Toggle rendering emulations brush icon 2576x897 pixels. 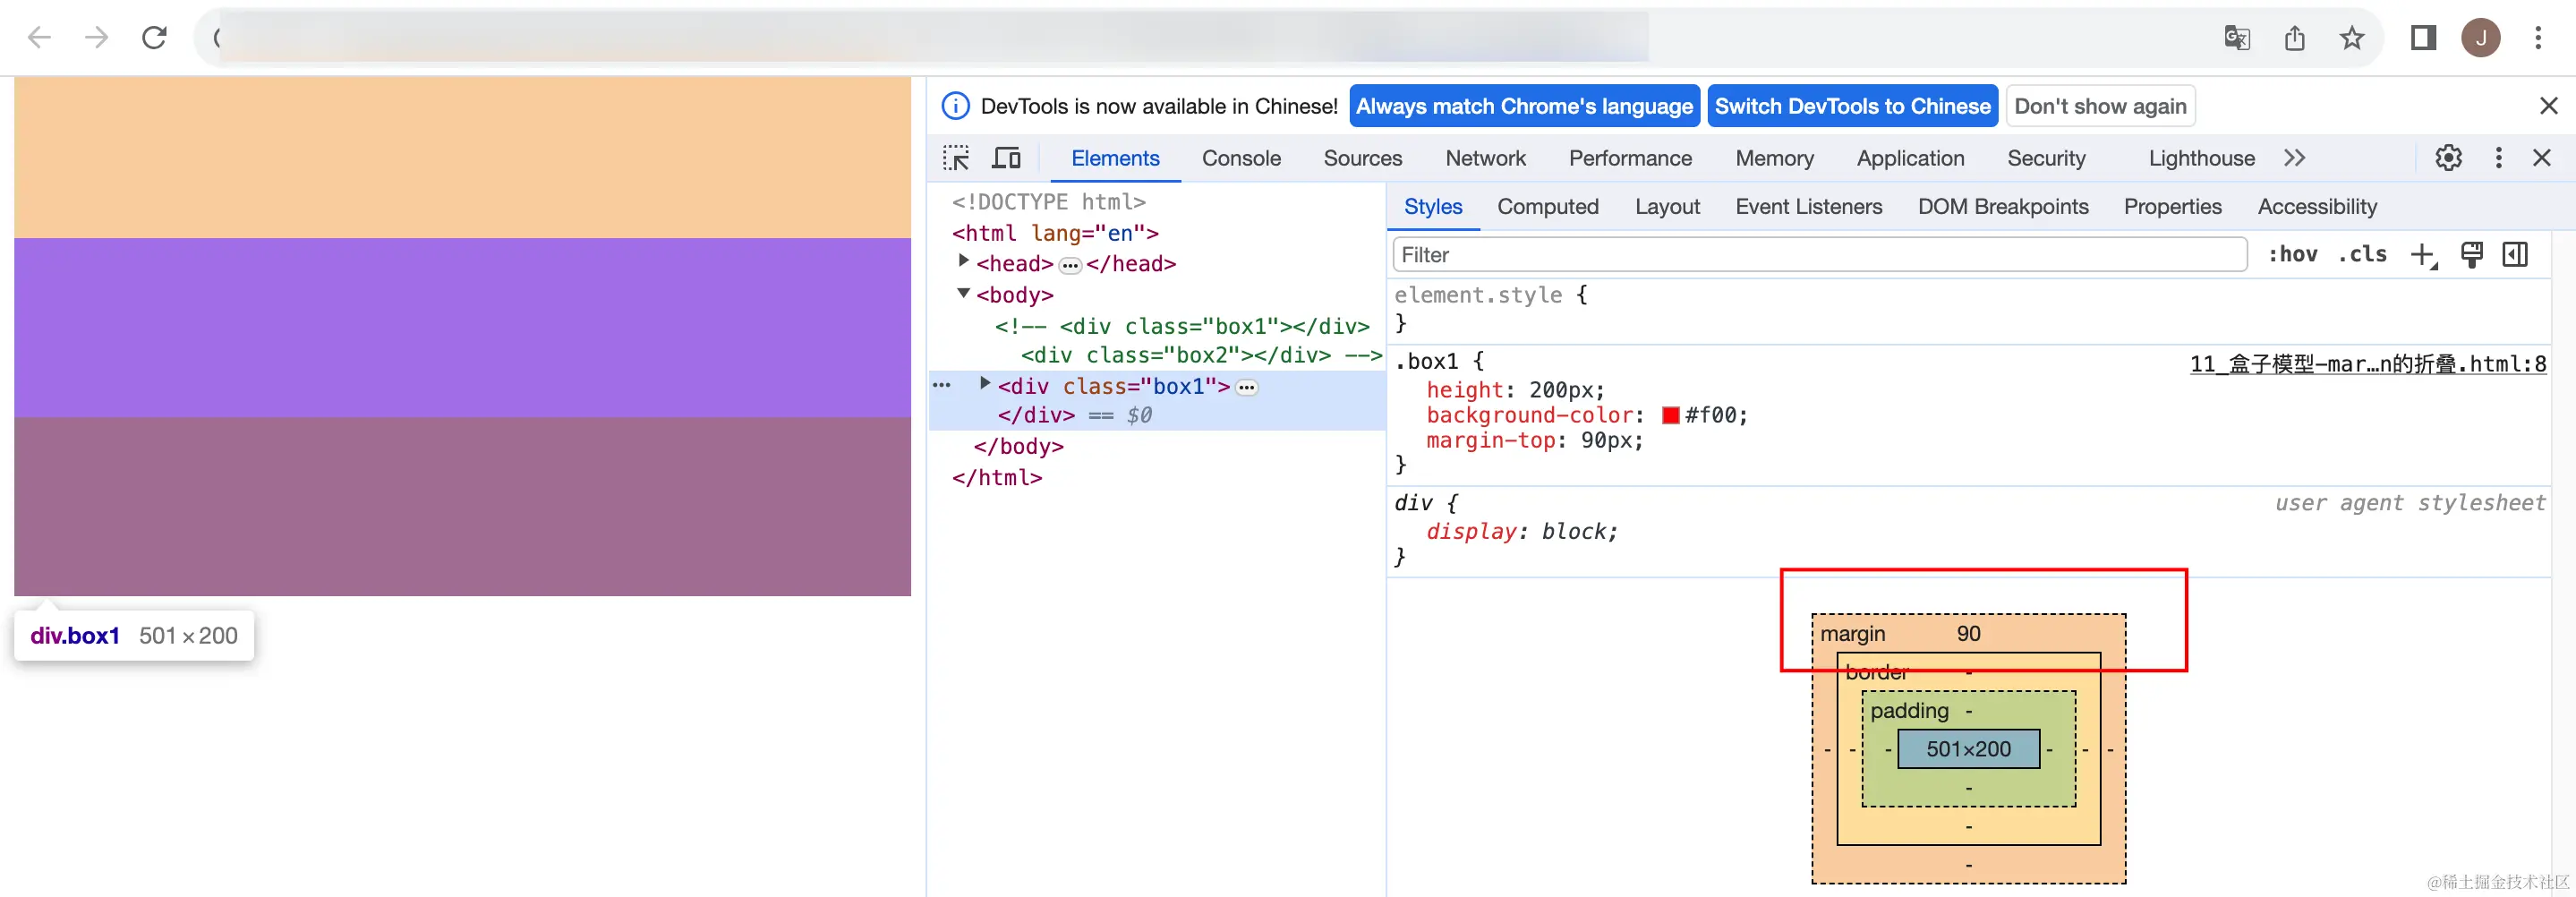tap(2471, 255)
